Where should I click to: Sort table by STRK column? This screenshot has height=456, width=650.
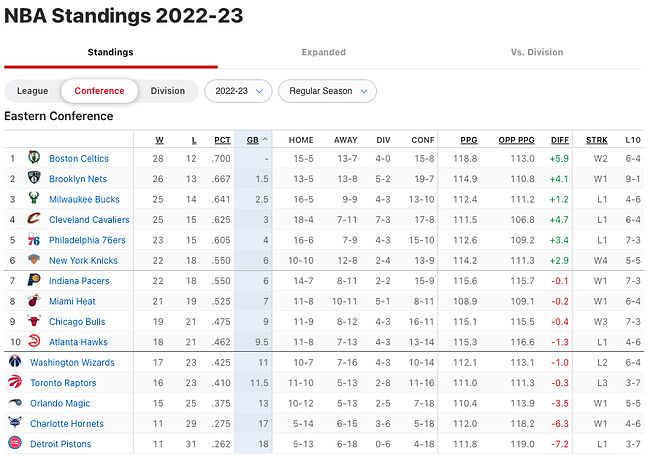click(x=597, y=140)
